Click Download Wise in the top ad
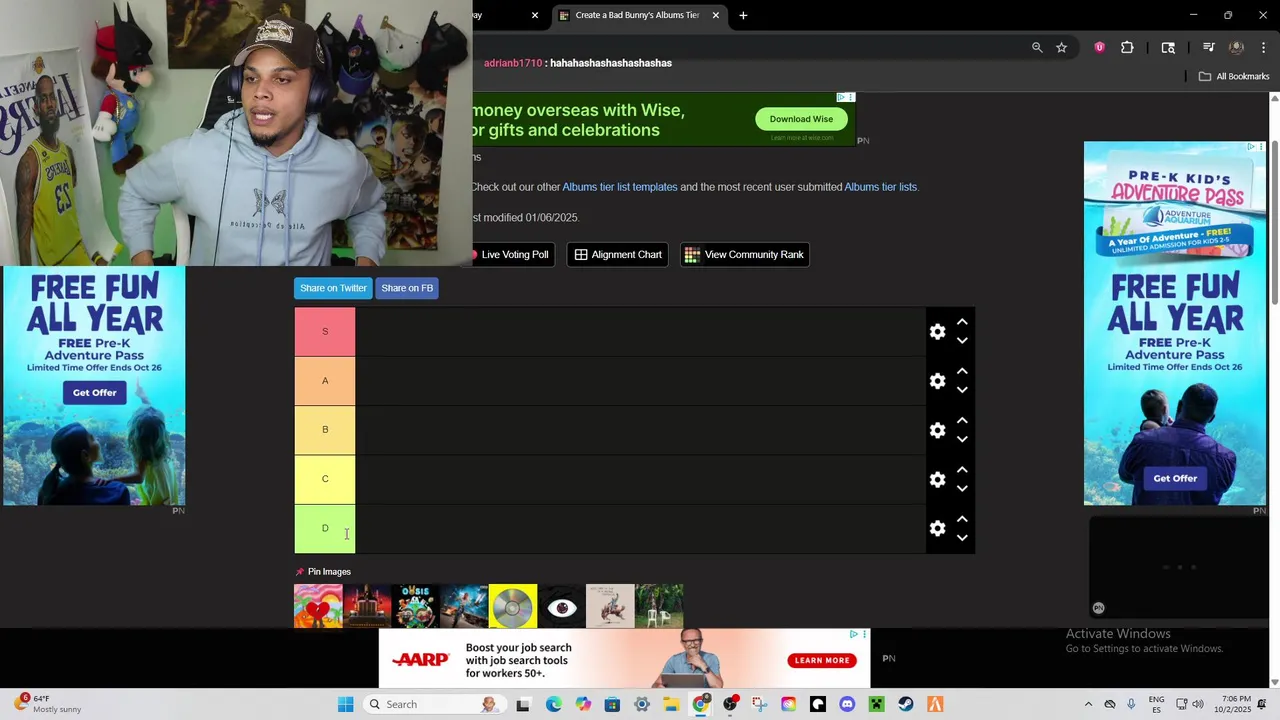 click(801, 119)
